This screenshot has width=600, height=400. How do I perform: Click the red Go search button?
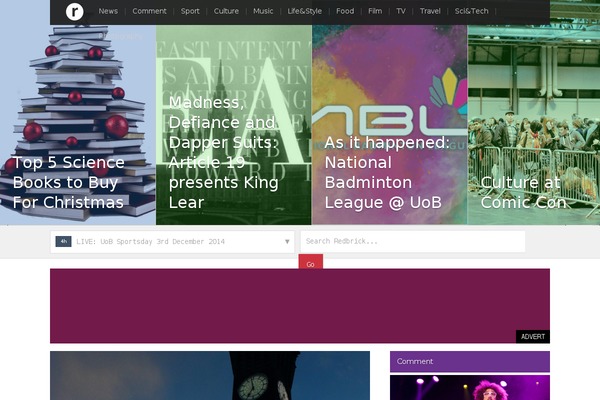point(310,262)
